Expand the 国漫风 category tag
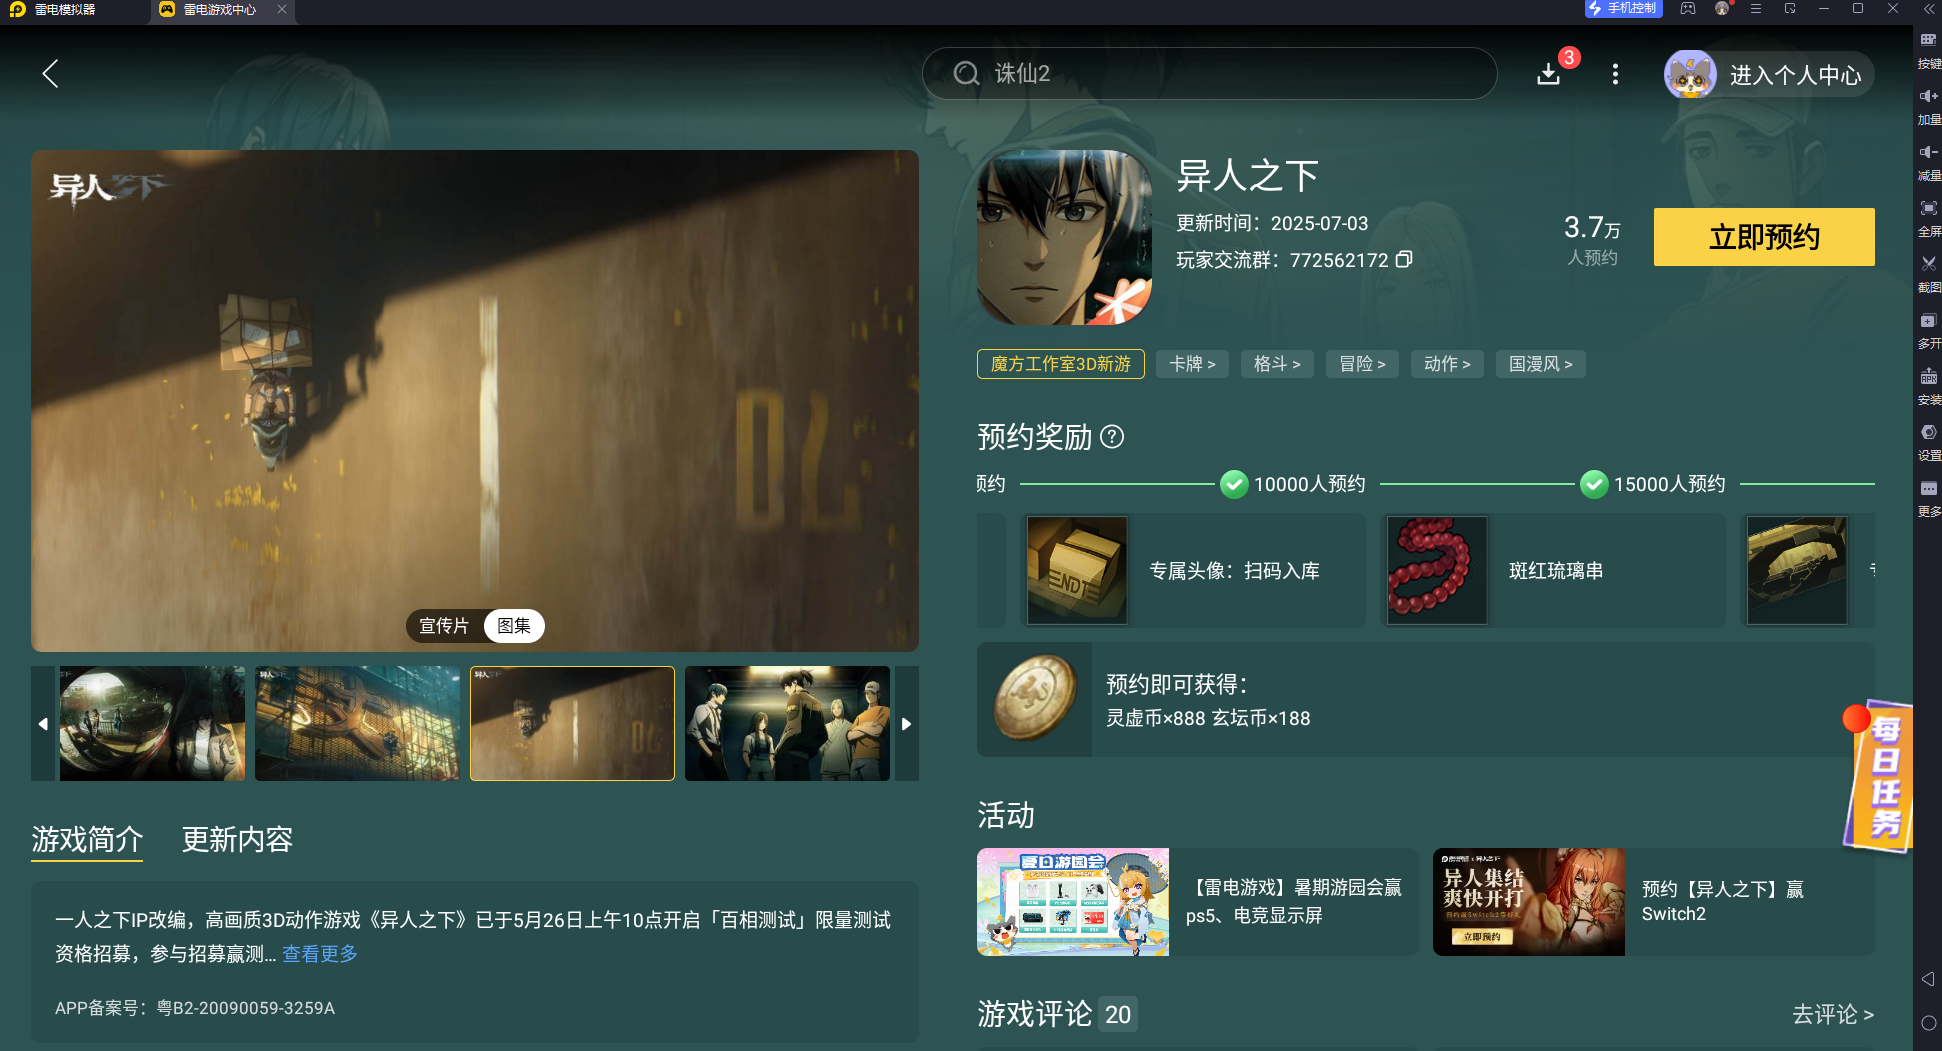The image size is (1942, 1051). [x=1540, y=364]
